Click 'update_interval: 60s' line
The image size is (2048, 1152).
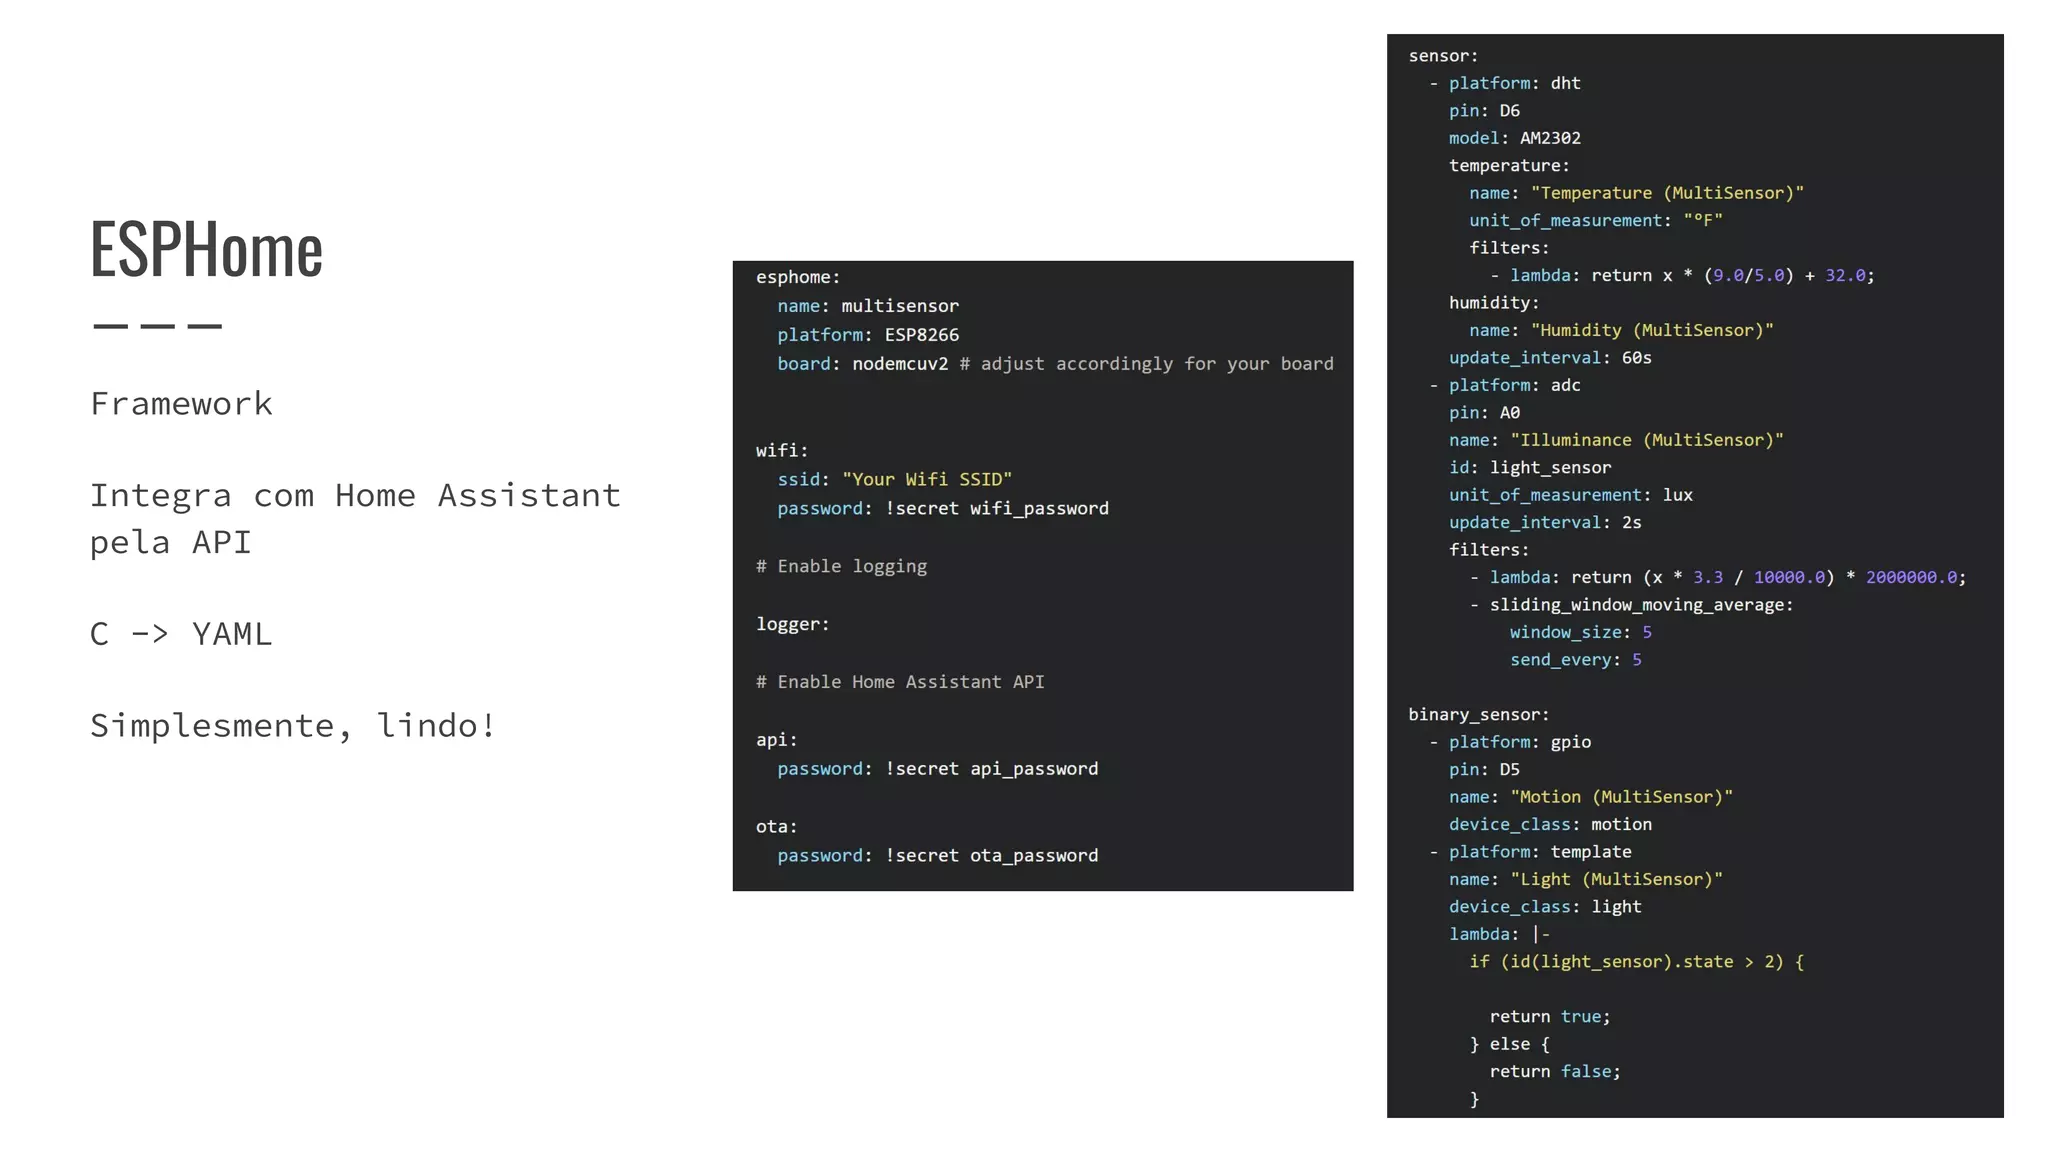pos(1550,358)
